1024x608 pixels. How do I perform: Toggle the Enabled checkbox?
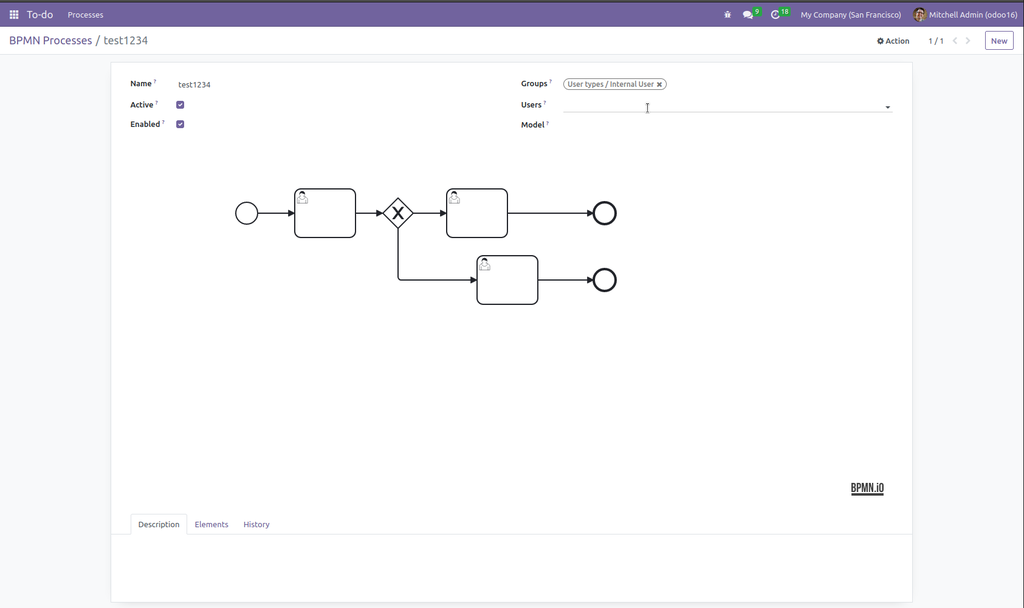180,124
